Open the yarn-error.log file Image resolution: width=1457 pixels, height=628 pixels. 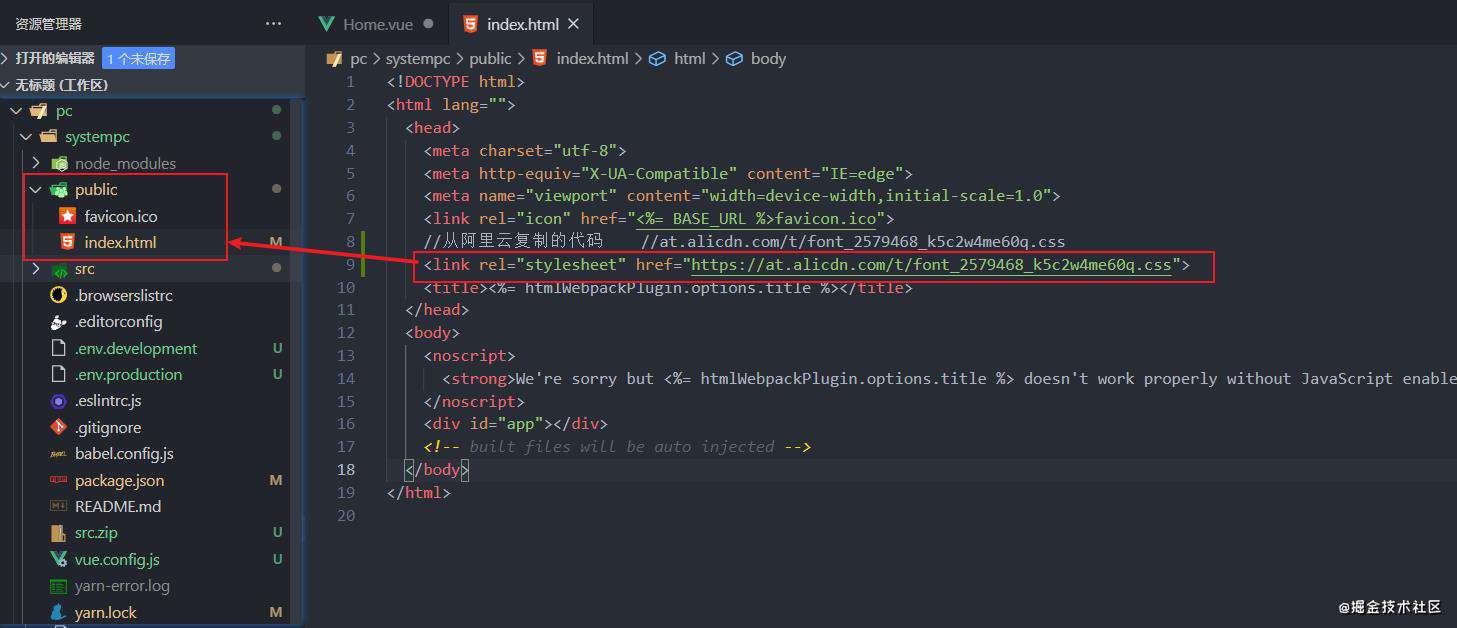pyautogui.click(x=122, y=586)
